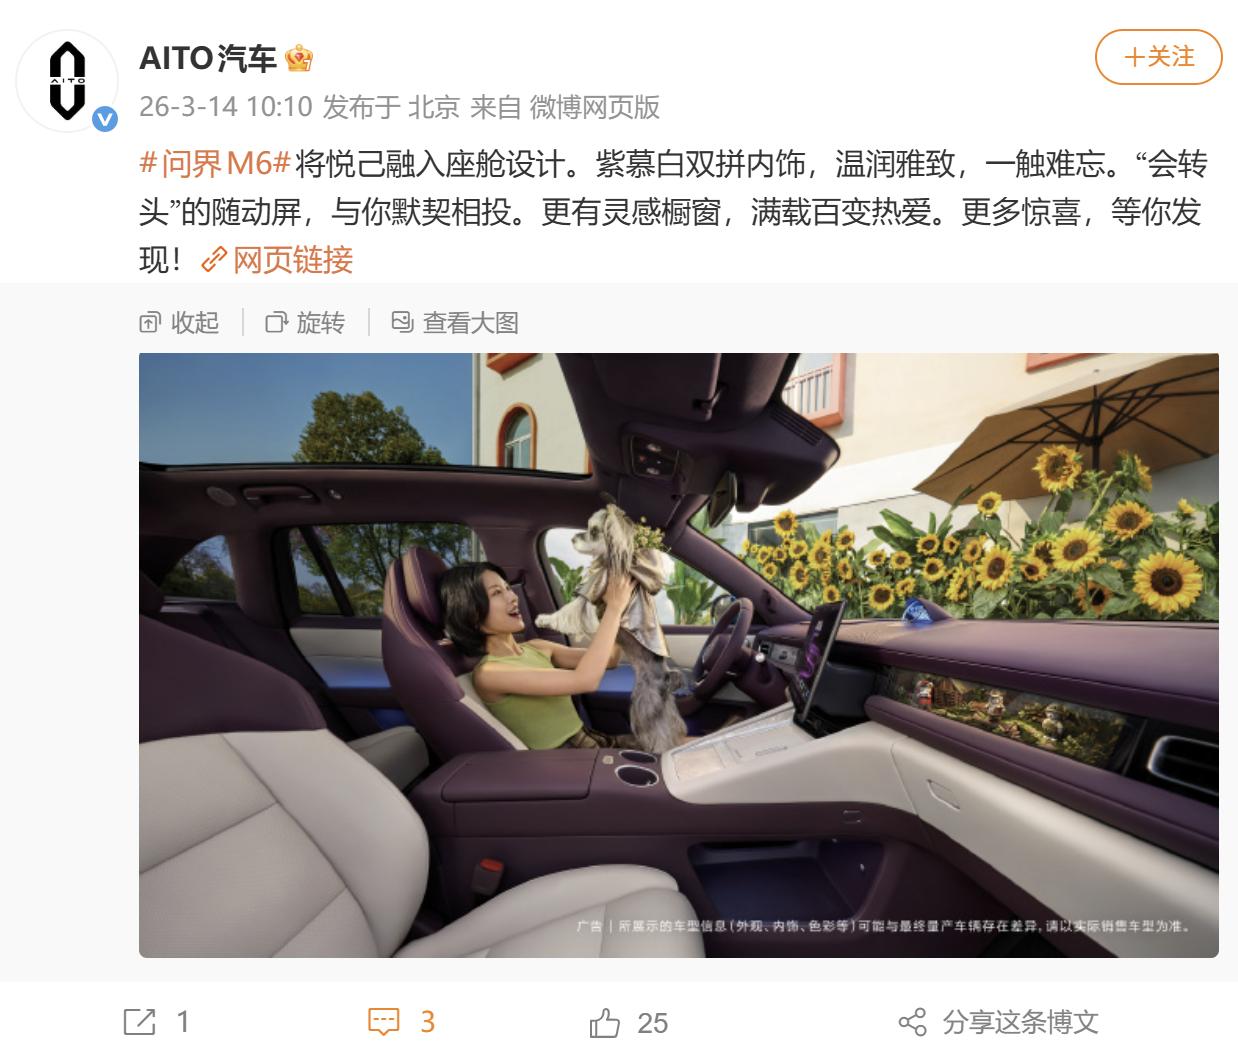Open the #问界M6# hashtag topic
1238x1054 pixels.
(x=214, y=163)
